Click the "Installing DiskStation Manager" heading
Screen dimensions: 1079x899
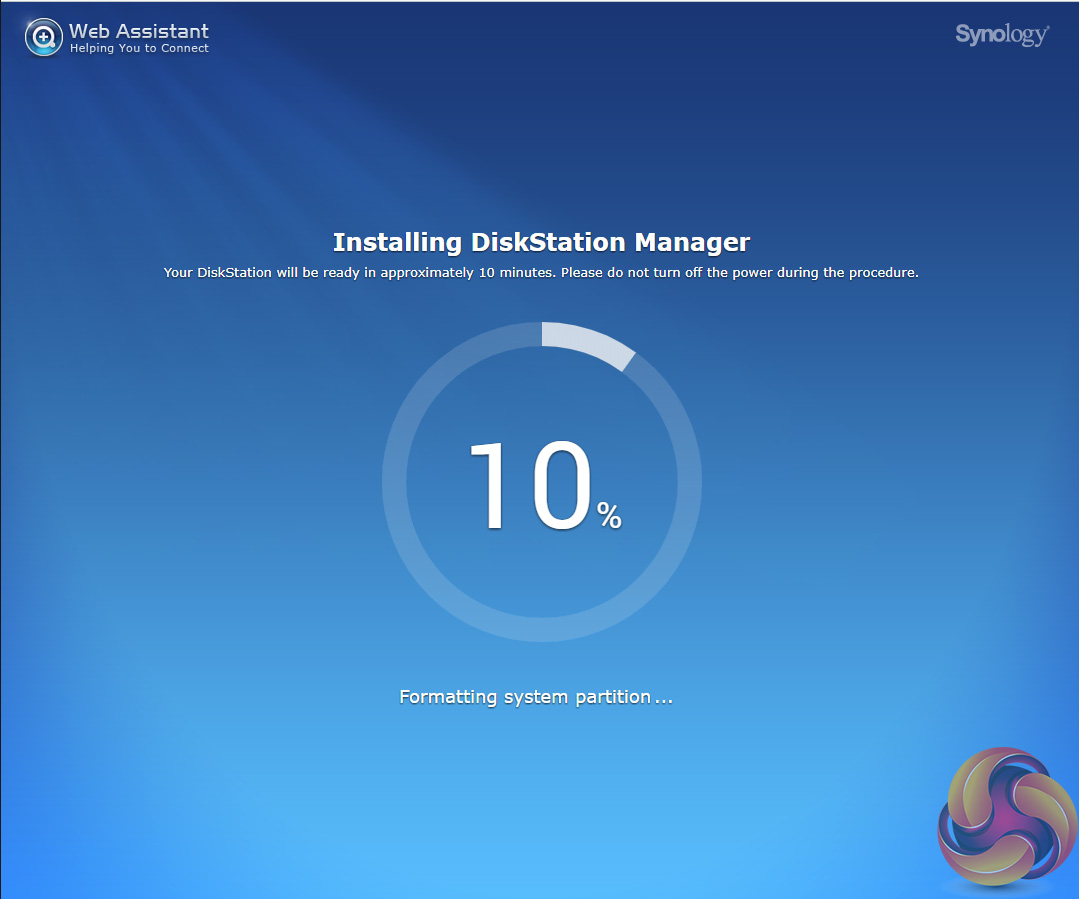point(541,242)
